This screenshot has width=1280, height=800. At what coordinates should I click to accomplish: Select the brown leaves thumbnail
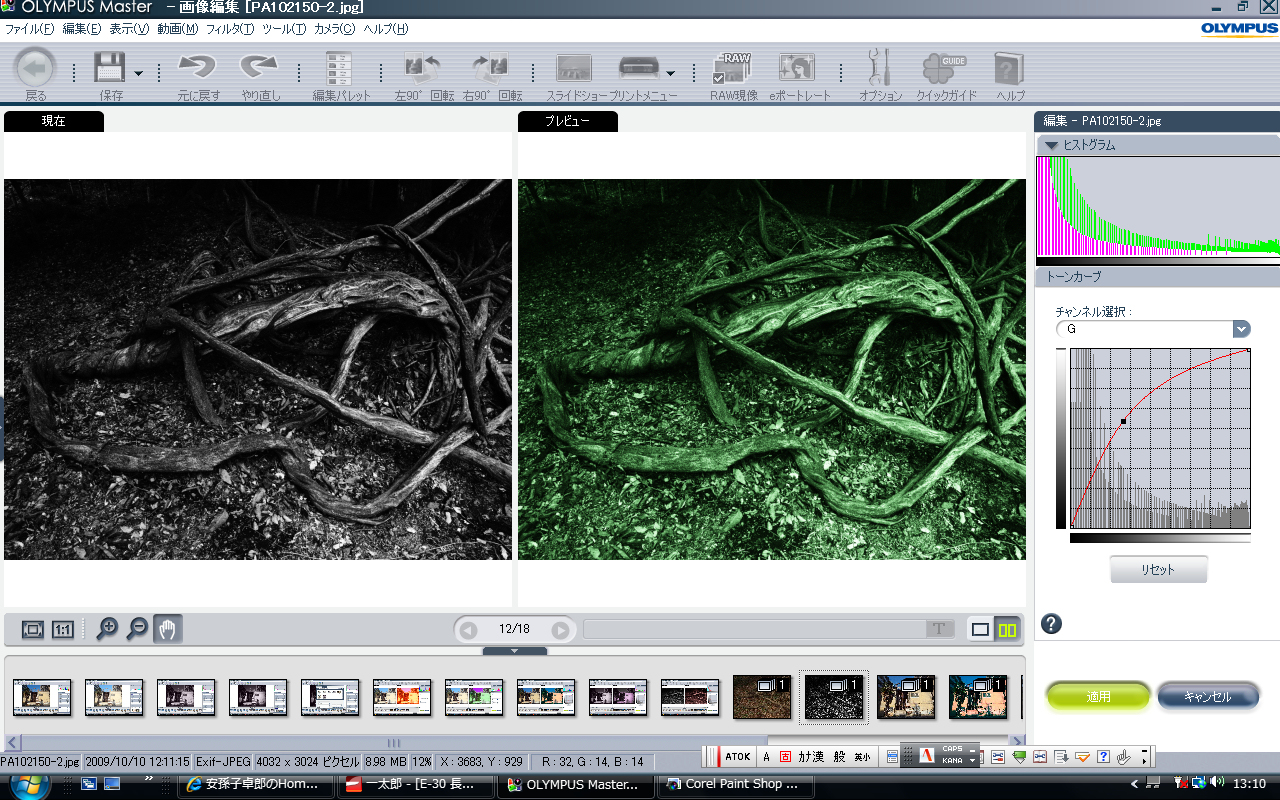(762, 696)
